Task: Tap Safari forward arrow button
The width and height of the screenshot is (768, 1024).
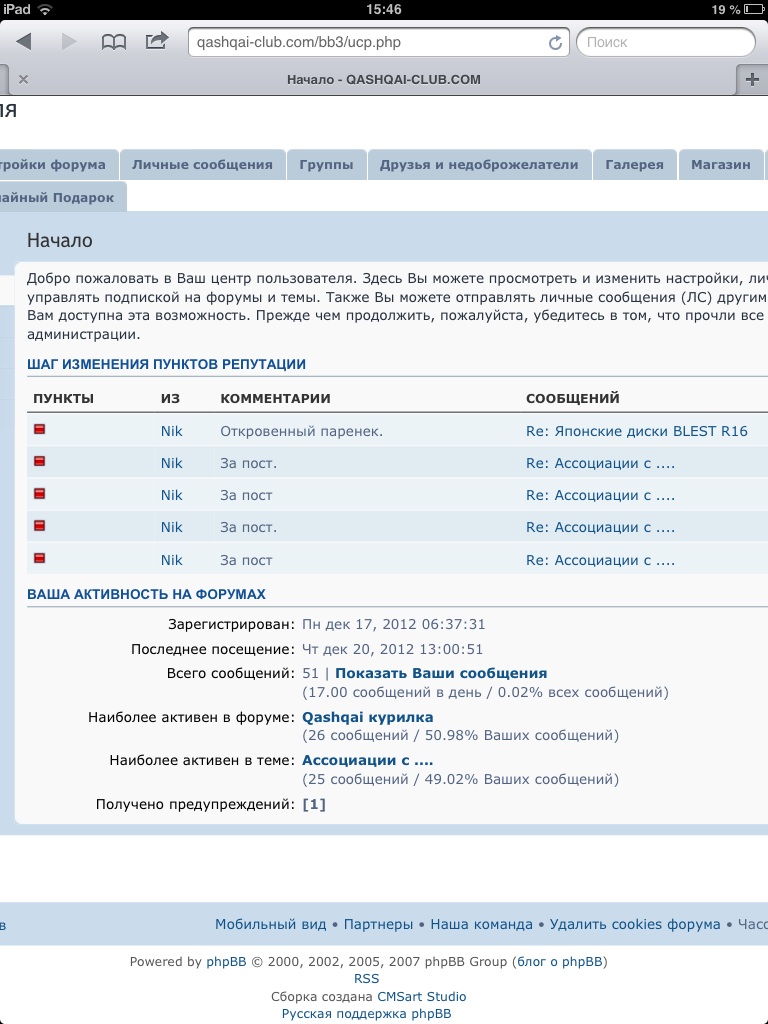Action: pos(69,42)
